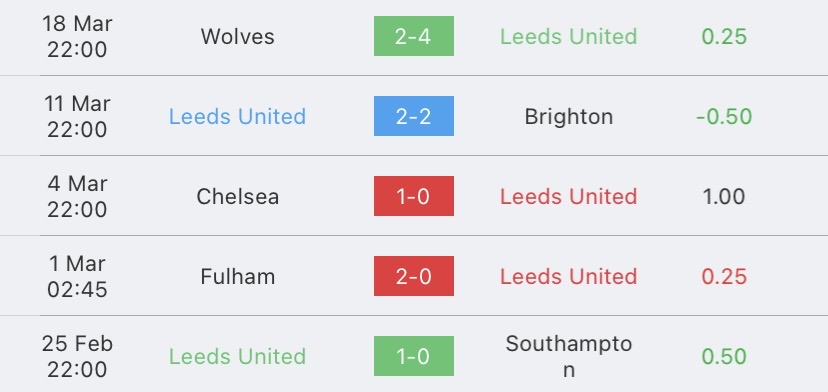Select blue Leeds United in Brighton row
The image size is (828, 392).
pos(238,116)
